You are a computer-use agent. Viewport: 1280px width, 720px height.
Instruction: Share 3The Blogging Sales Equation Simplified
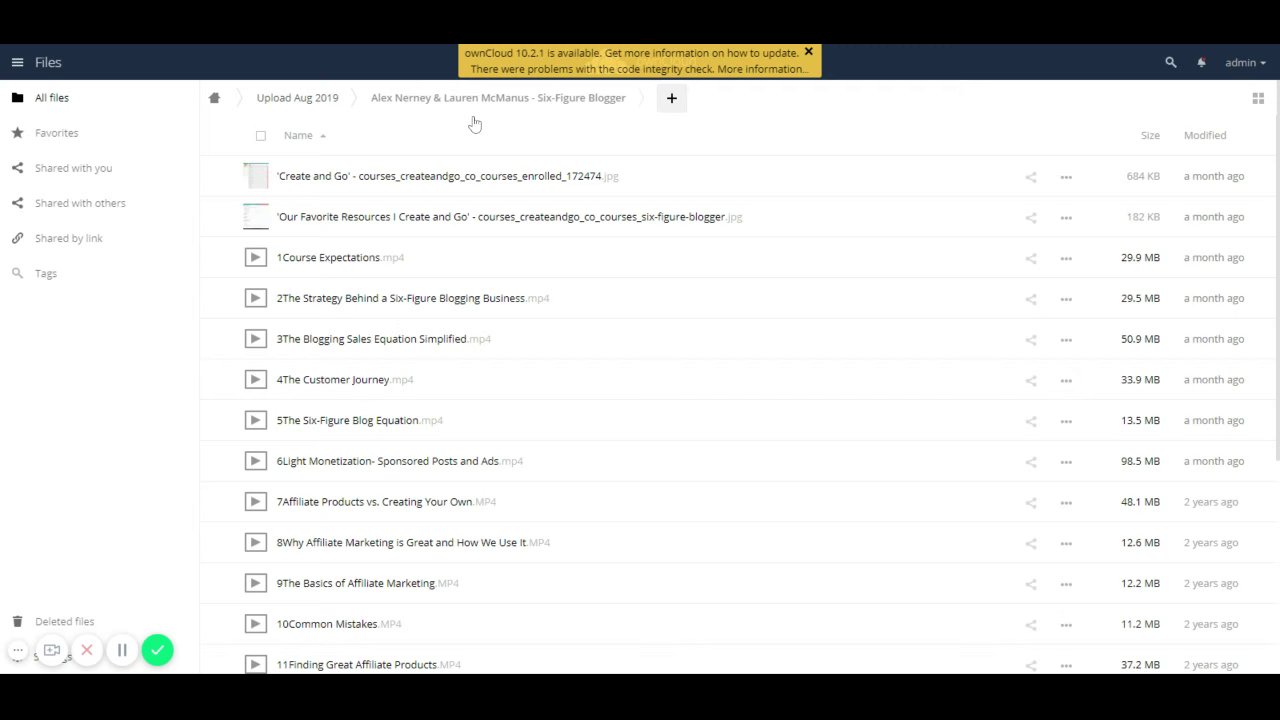tap(1031, 339)
